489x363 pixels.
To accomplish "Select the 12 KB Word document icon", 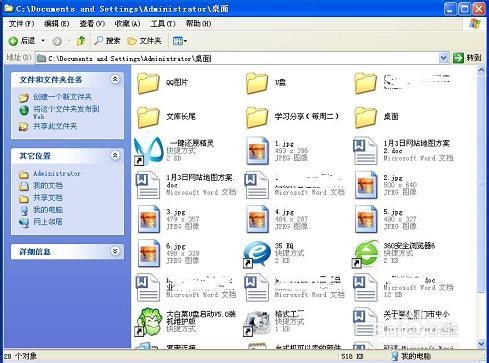I will [x=365, y=287].
